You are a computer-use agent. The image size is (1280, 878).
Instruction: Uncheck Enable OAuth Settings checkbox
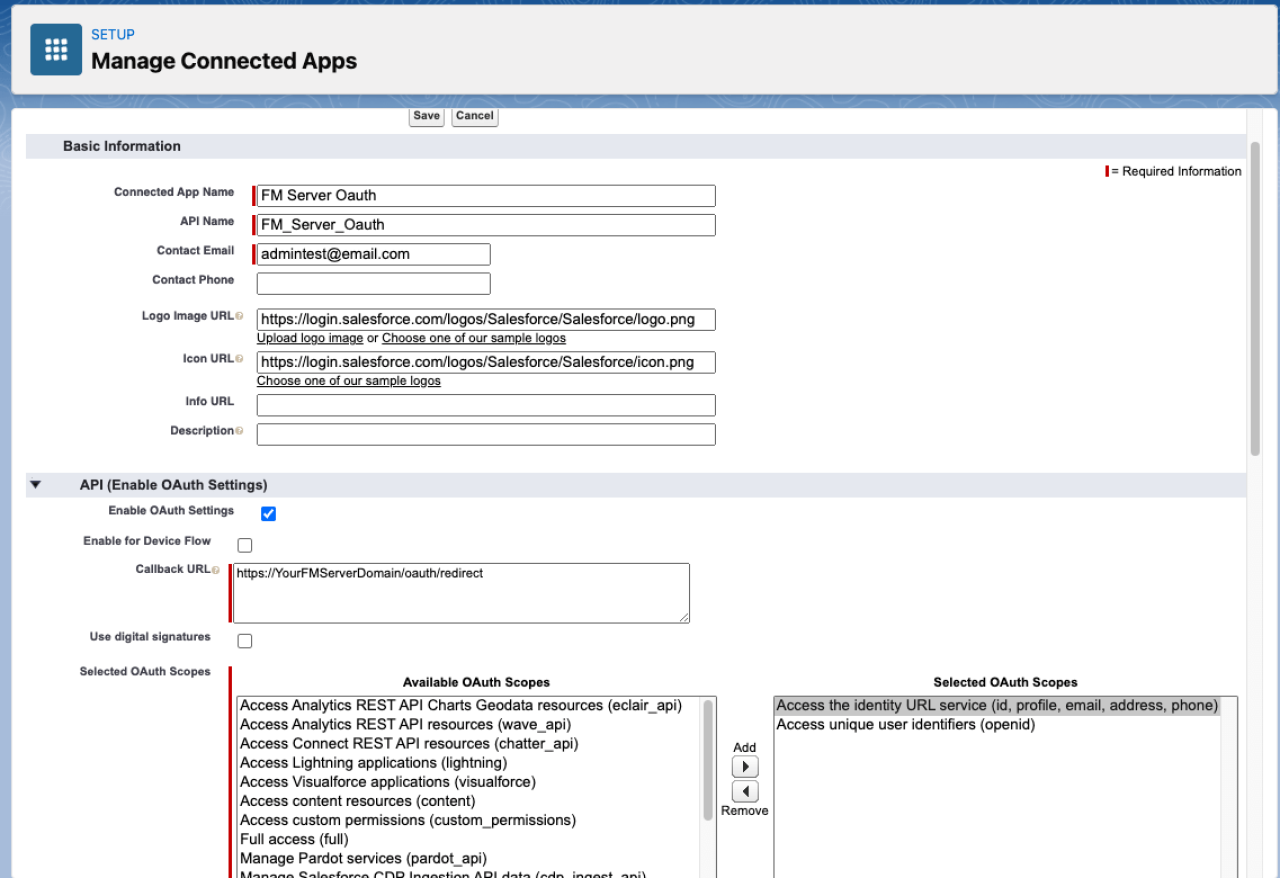[x=268, y=514]
